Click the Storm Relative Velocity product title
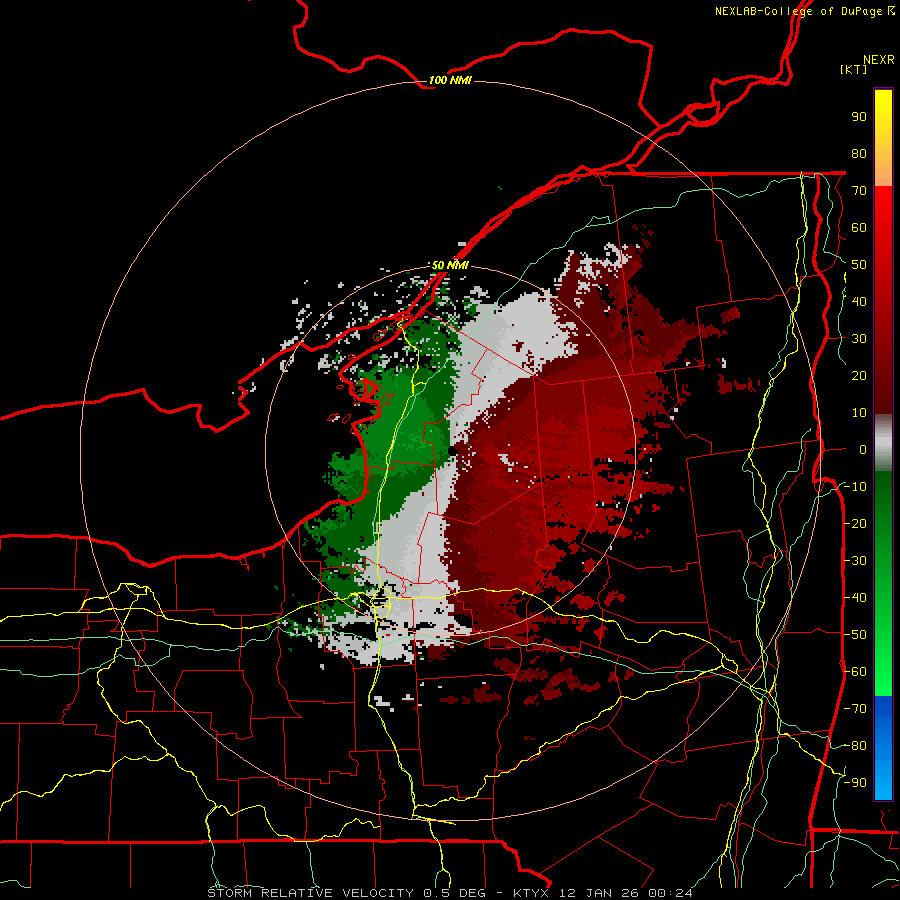The height and width of the screenshot is (900, 900). (311, 893)
